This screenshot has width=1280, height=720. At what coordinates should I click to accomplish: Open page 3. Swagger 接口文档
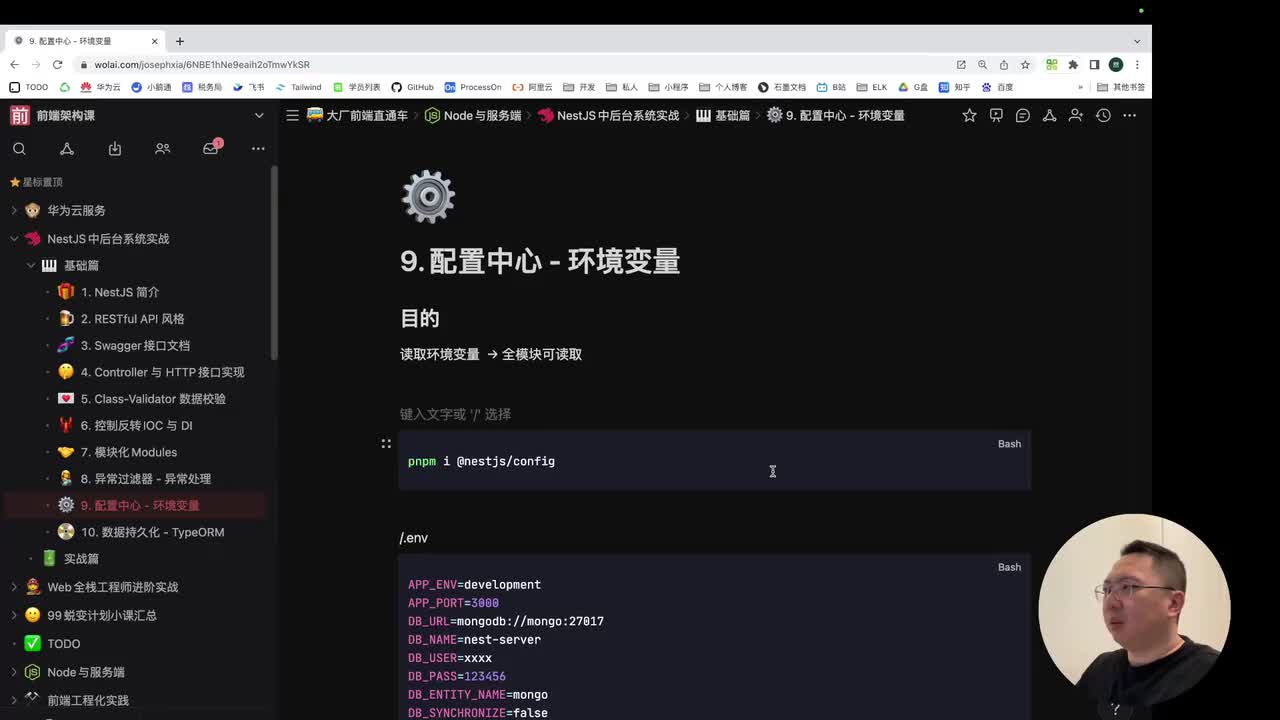(135, 345)
